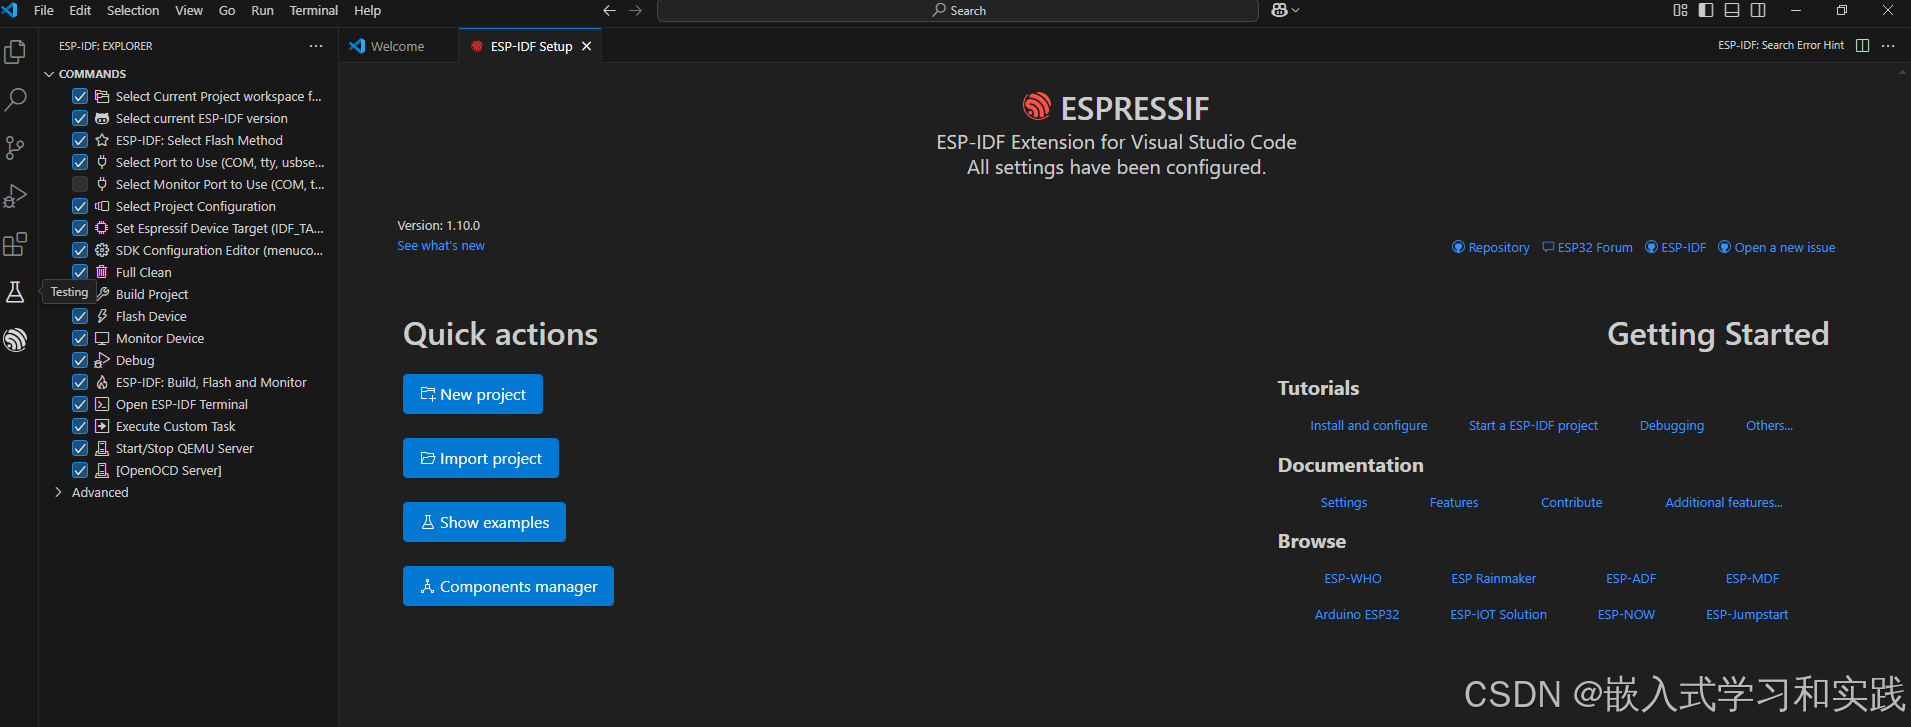Open the Arduino ESP32 link
The image size is (1911, 727).
pos(1357,615)
